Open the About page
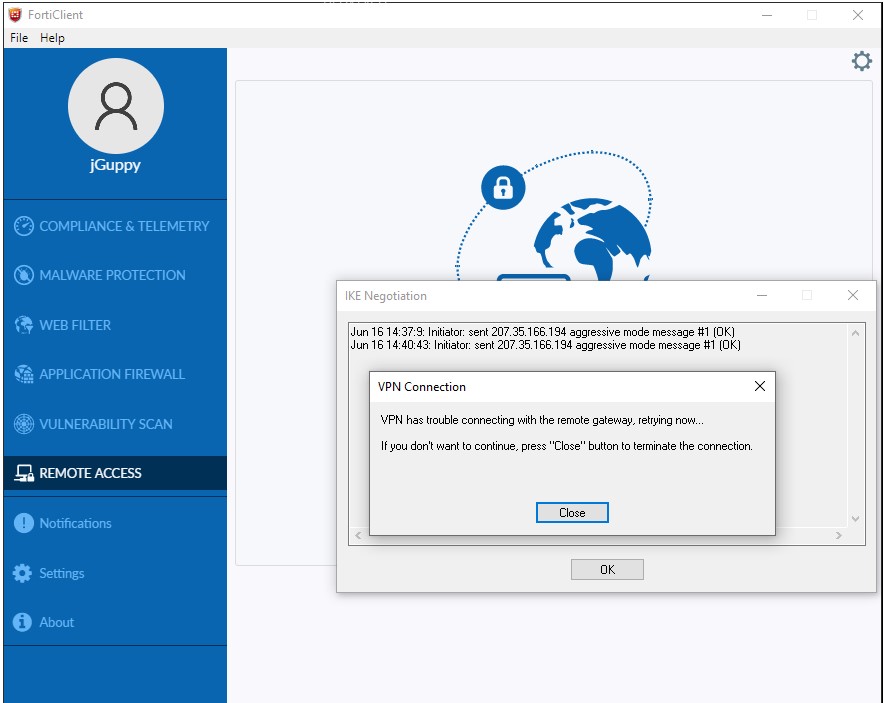 click(115, 622)
